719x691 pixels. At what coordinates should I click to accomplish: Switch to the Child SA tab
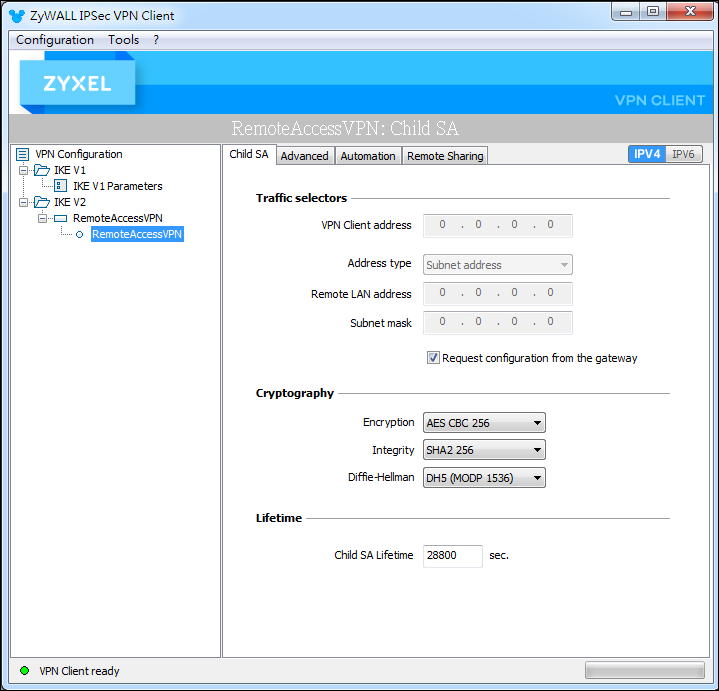pyautogui.click(x=249, y=155)
